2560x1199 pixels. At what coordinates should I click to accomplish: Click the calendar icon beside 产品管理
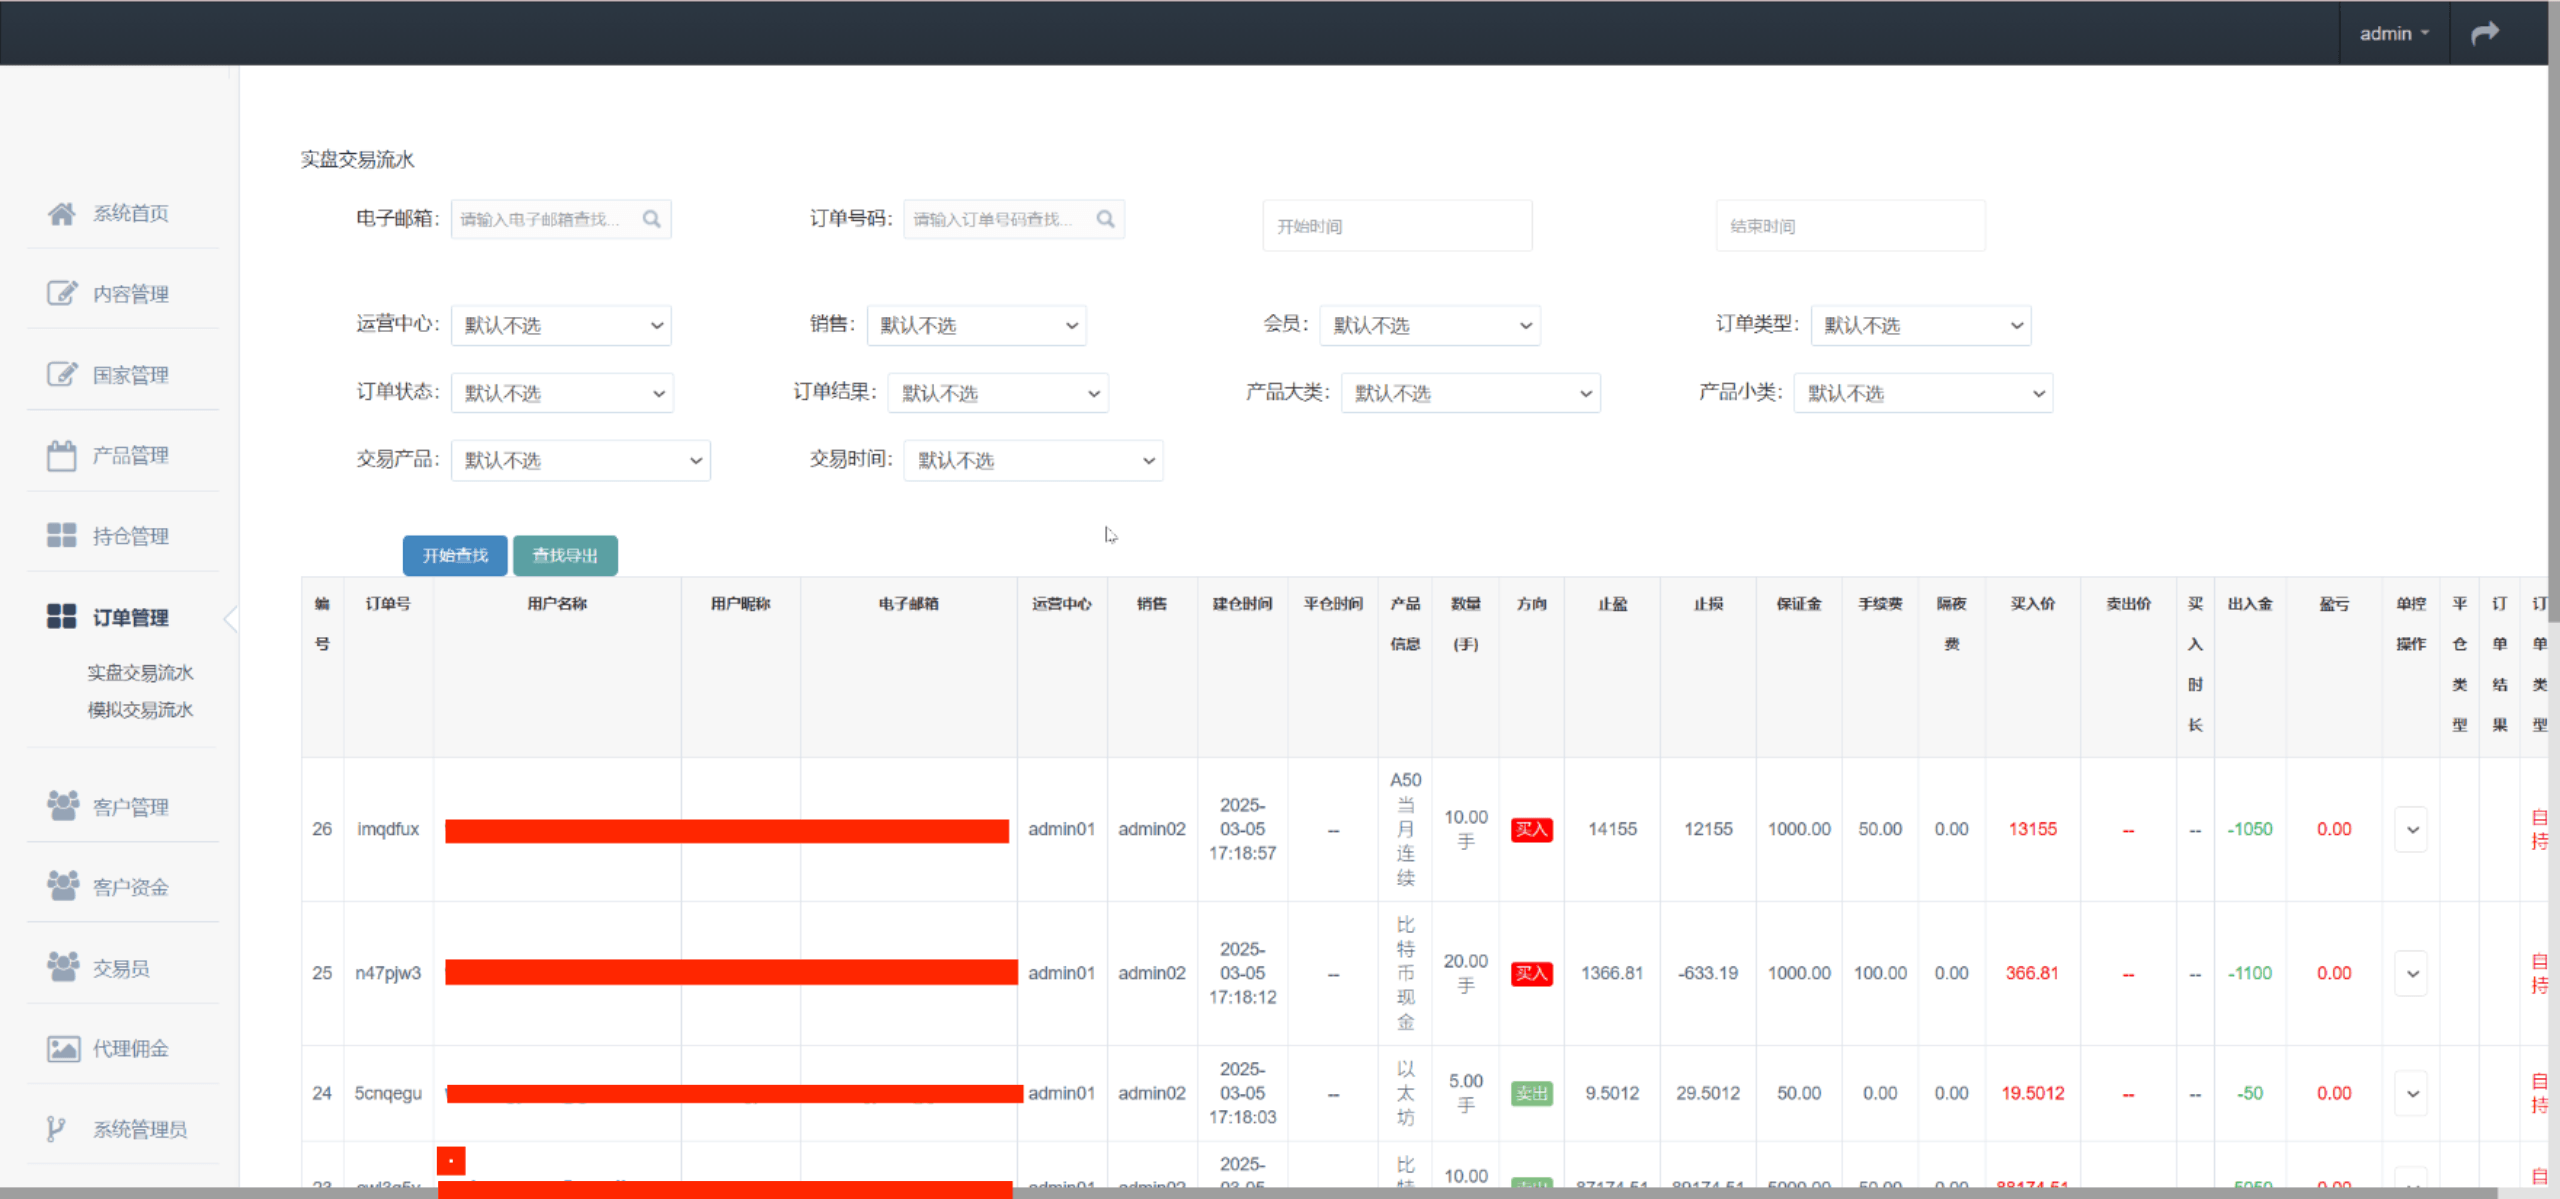click(61, 455)
